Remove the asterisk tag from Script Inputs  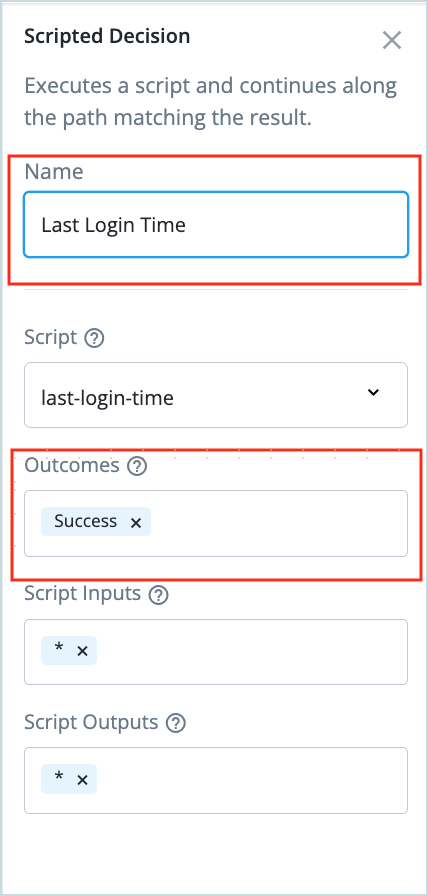pyautogui.click(x=82, y=651)
